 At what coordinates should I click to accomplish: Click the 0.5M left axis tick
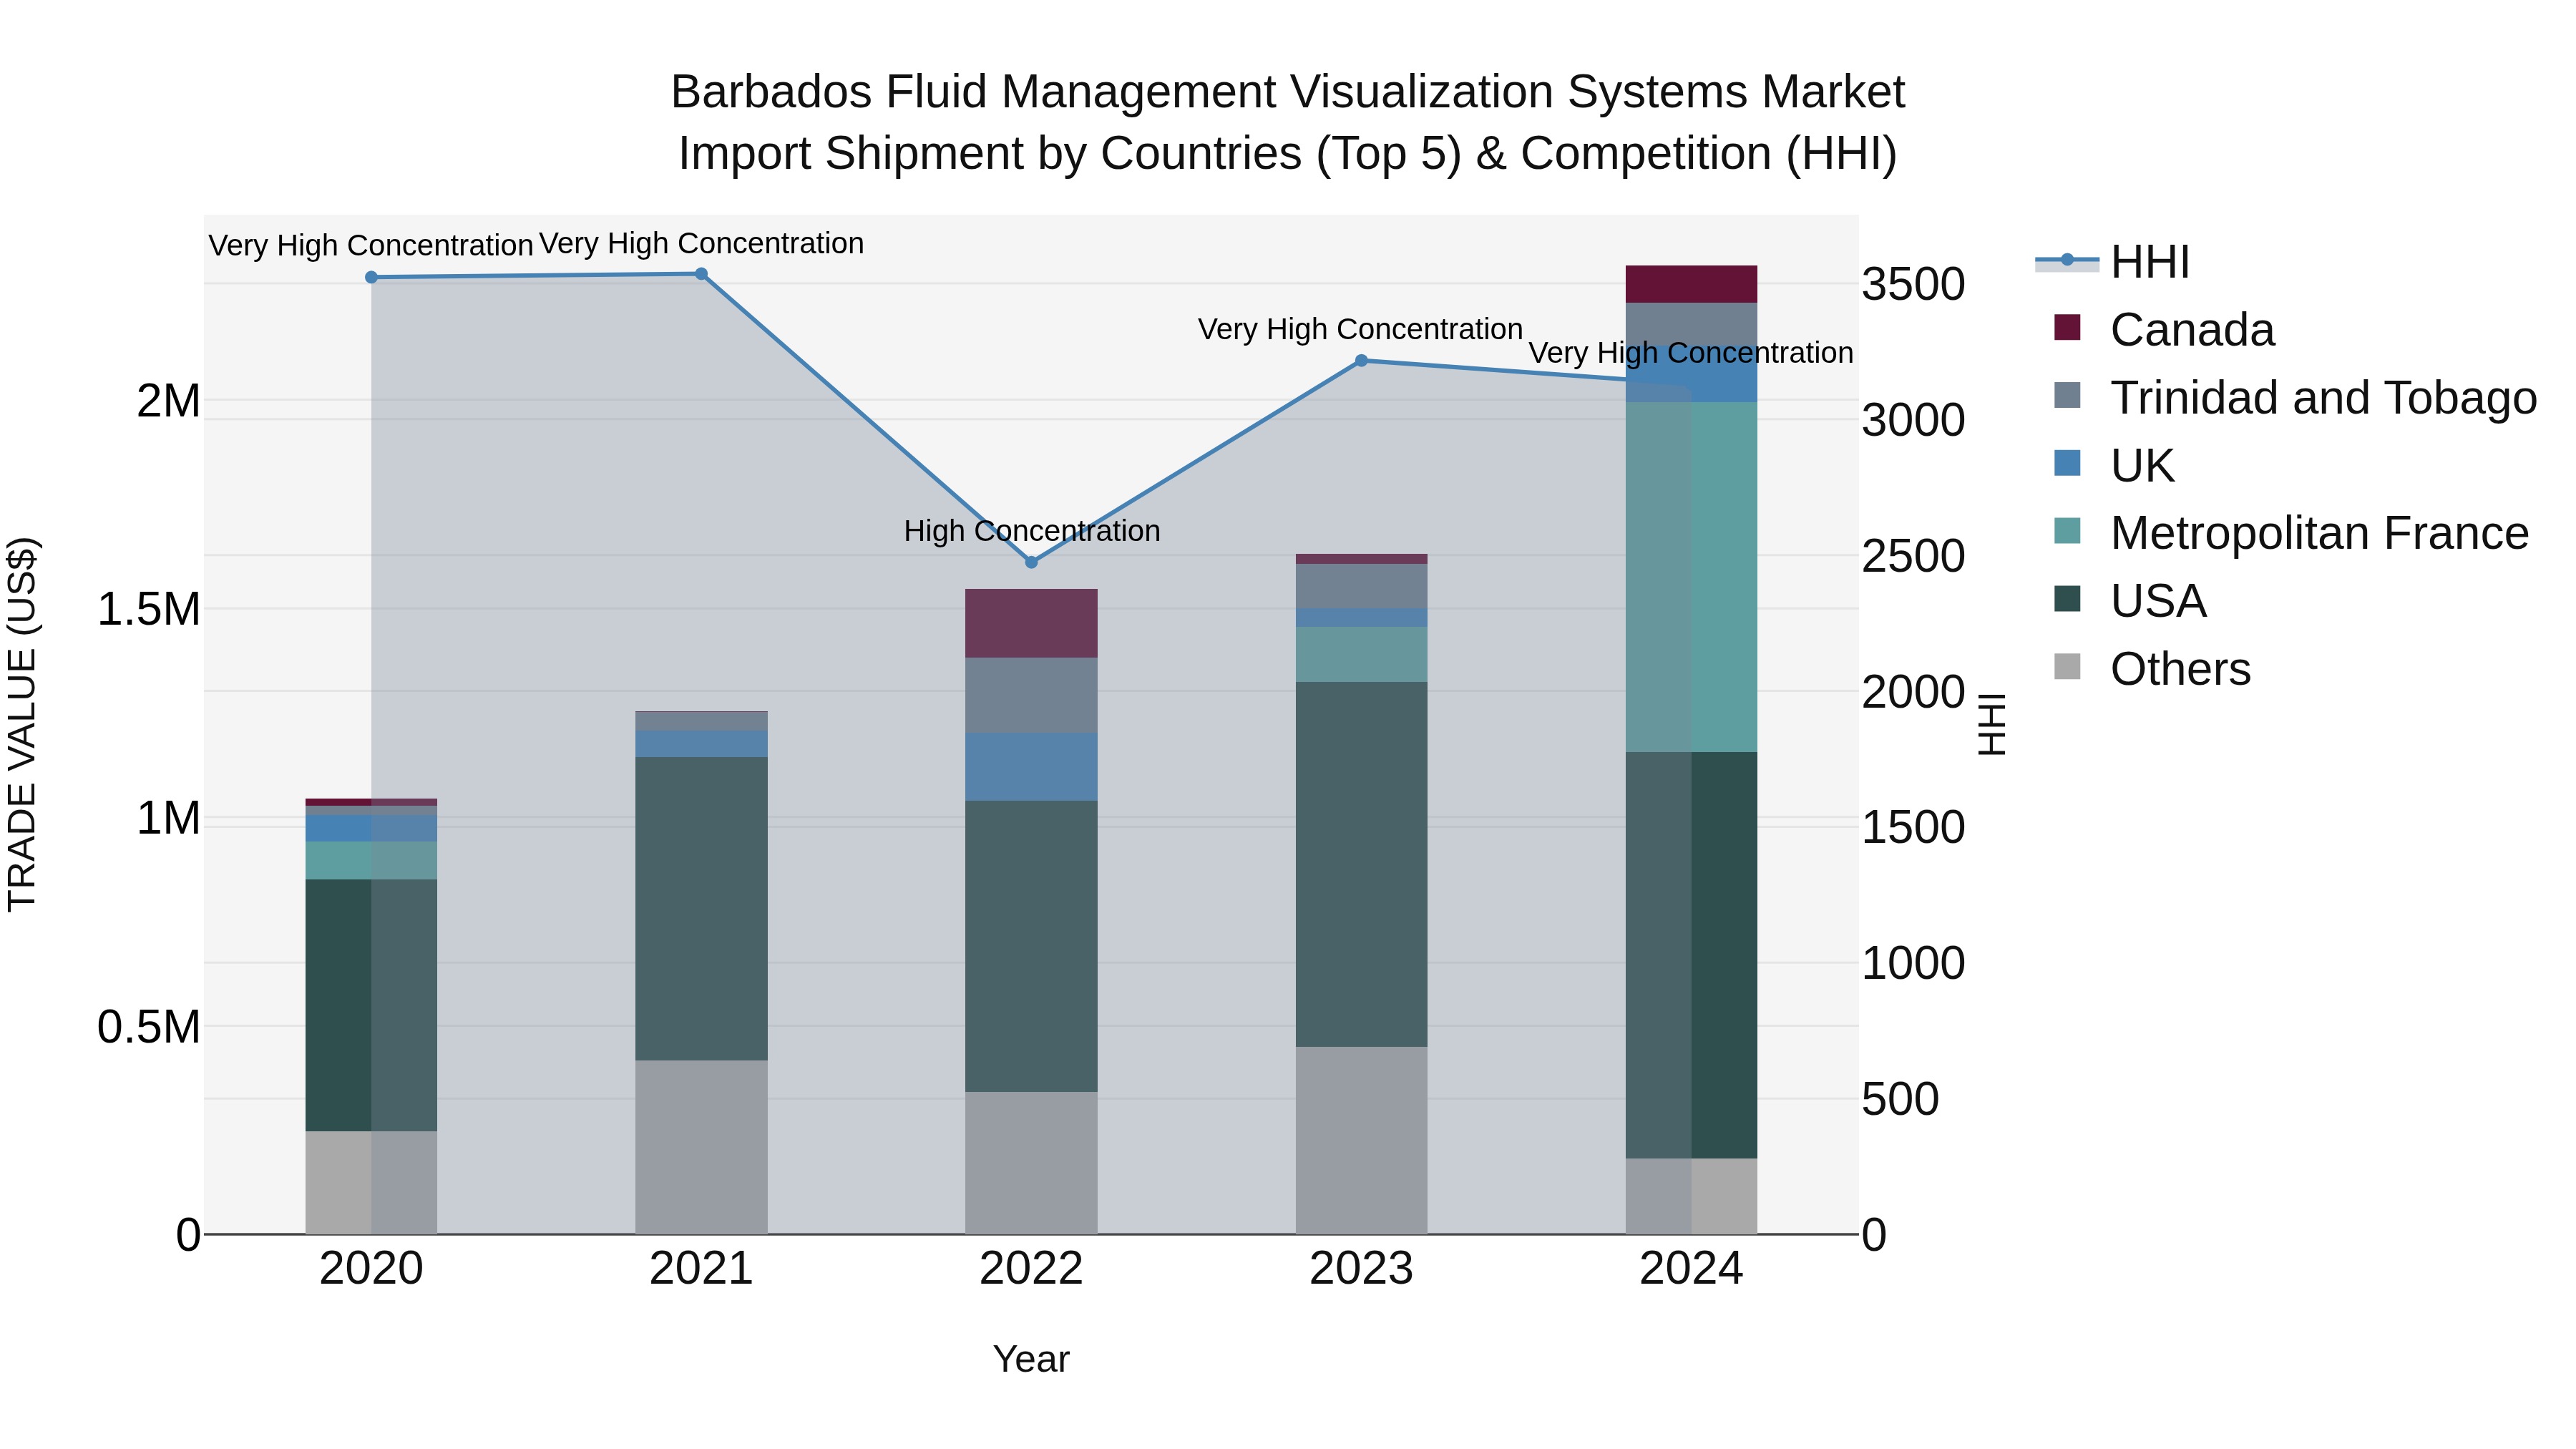[x=148, y=1027]
